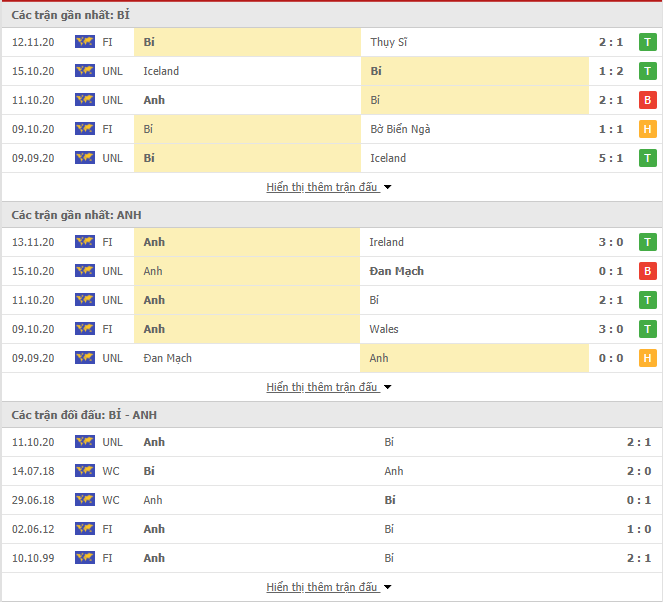
Task: Click the orange H badge for Bỉ vs Bờ Biển Ngà
Action: 647,129
